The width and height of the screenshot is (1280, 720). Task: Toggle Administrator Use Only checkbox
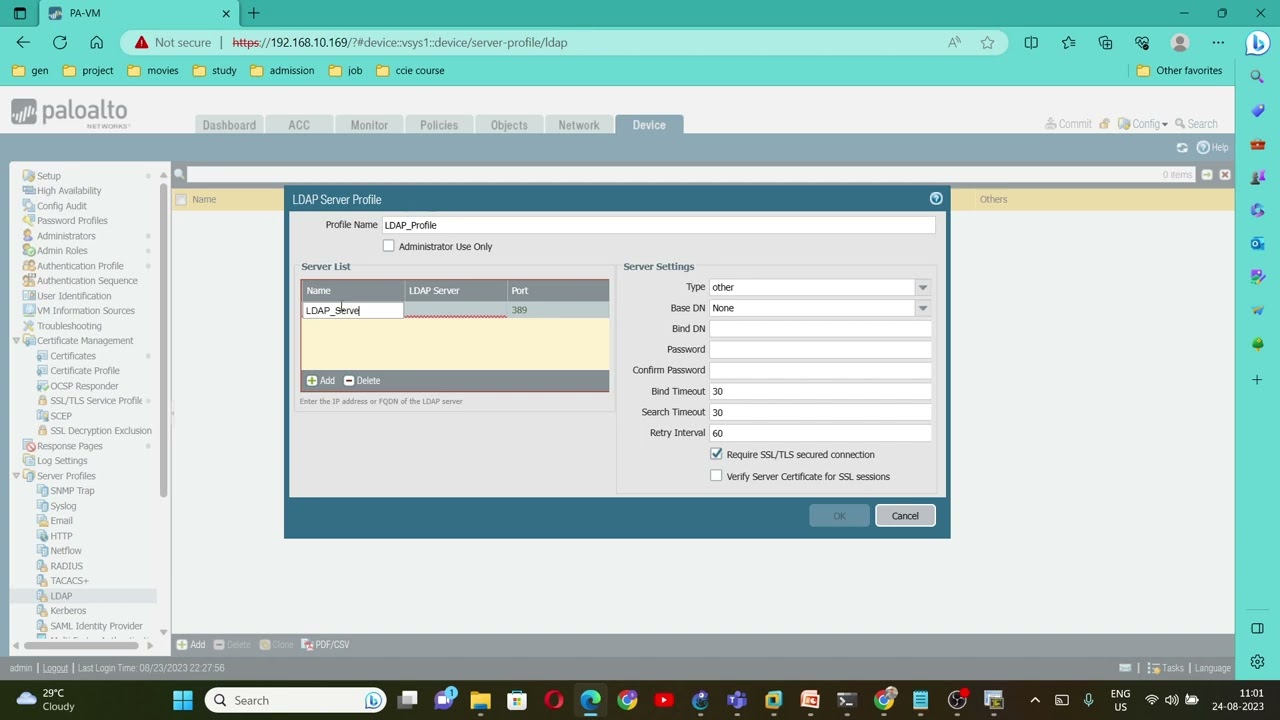pyautogui.click(x=389, y=246)
